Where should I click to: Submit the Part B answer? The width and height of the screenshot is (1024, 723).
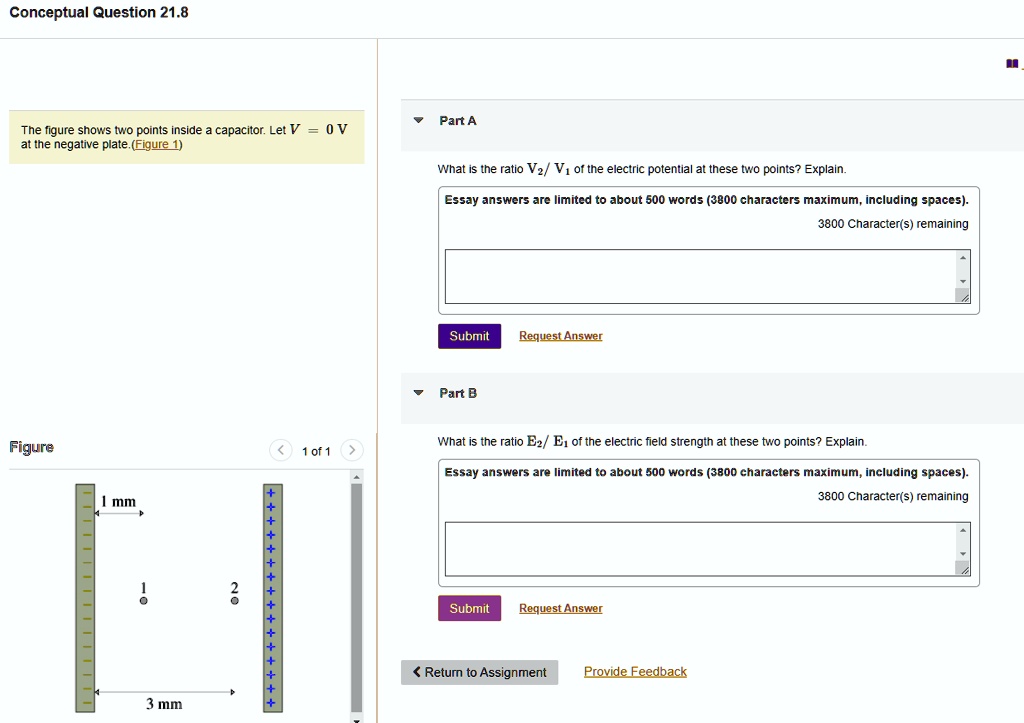[469, 608]
